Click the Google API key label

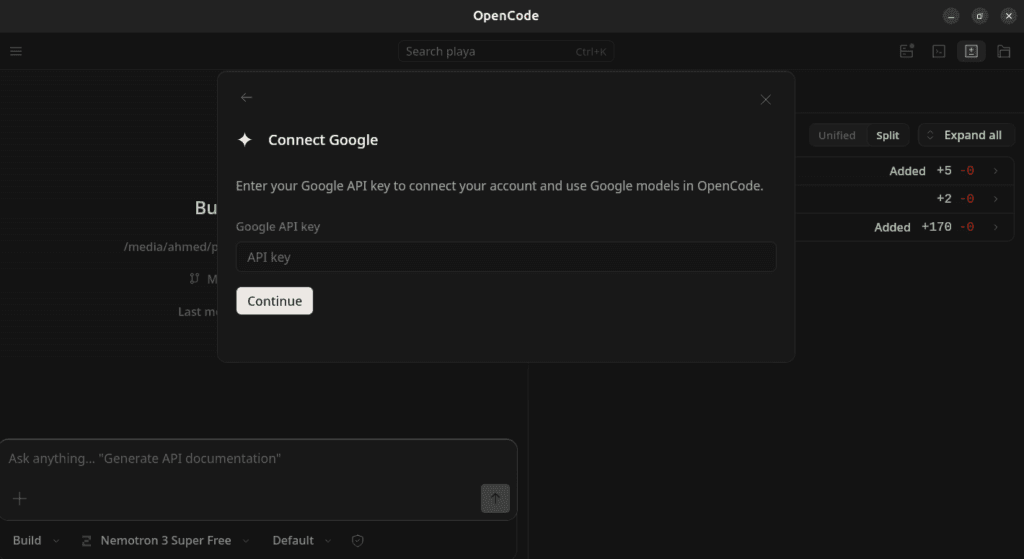(278, 227)
